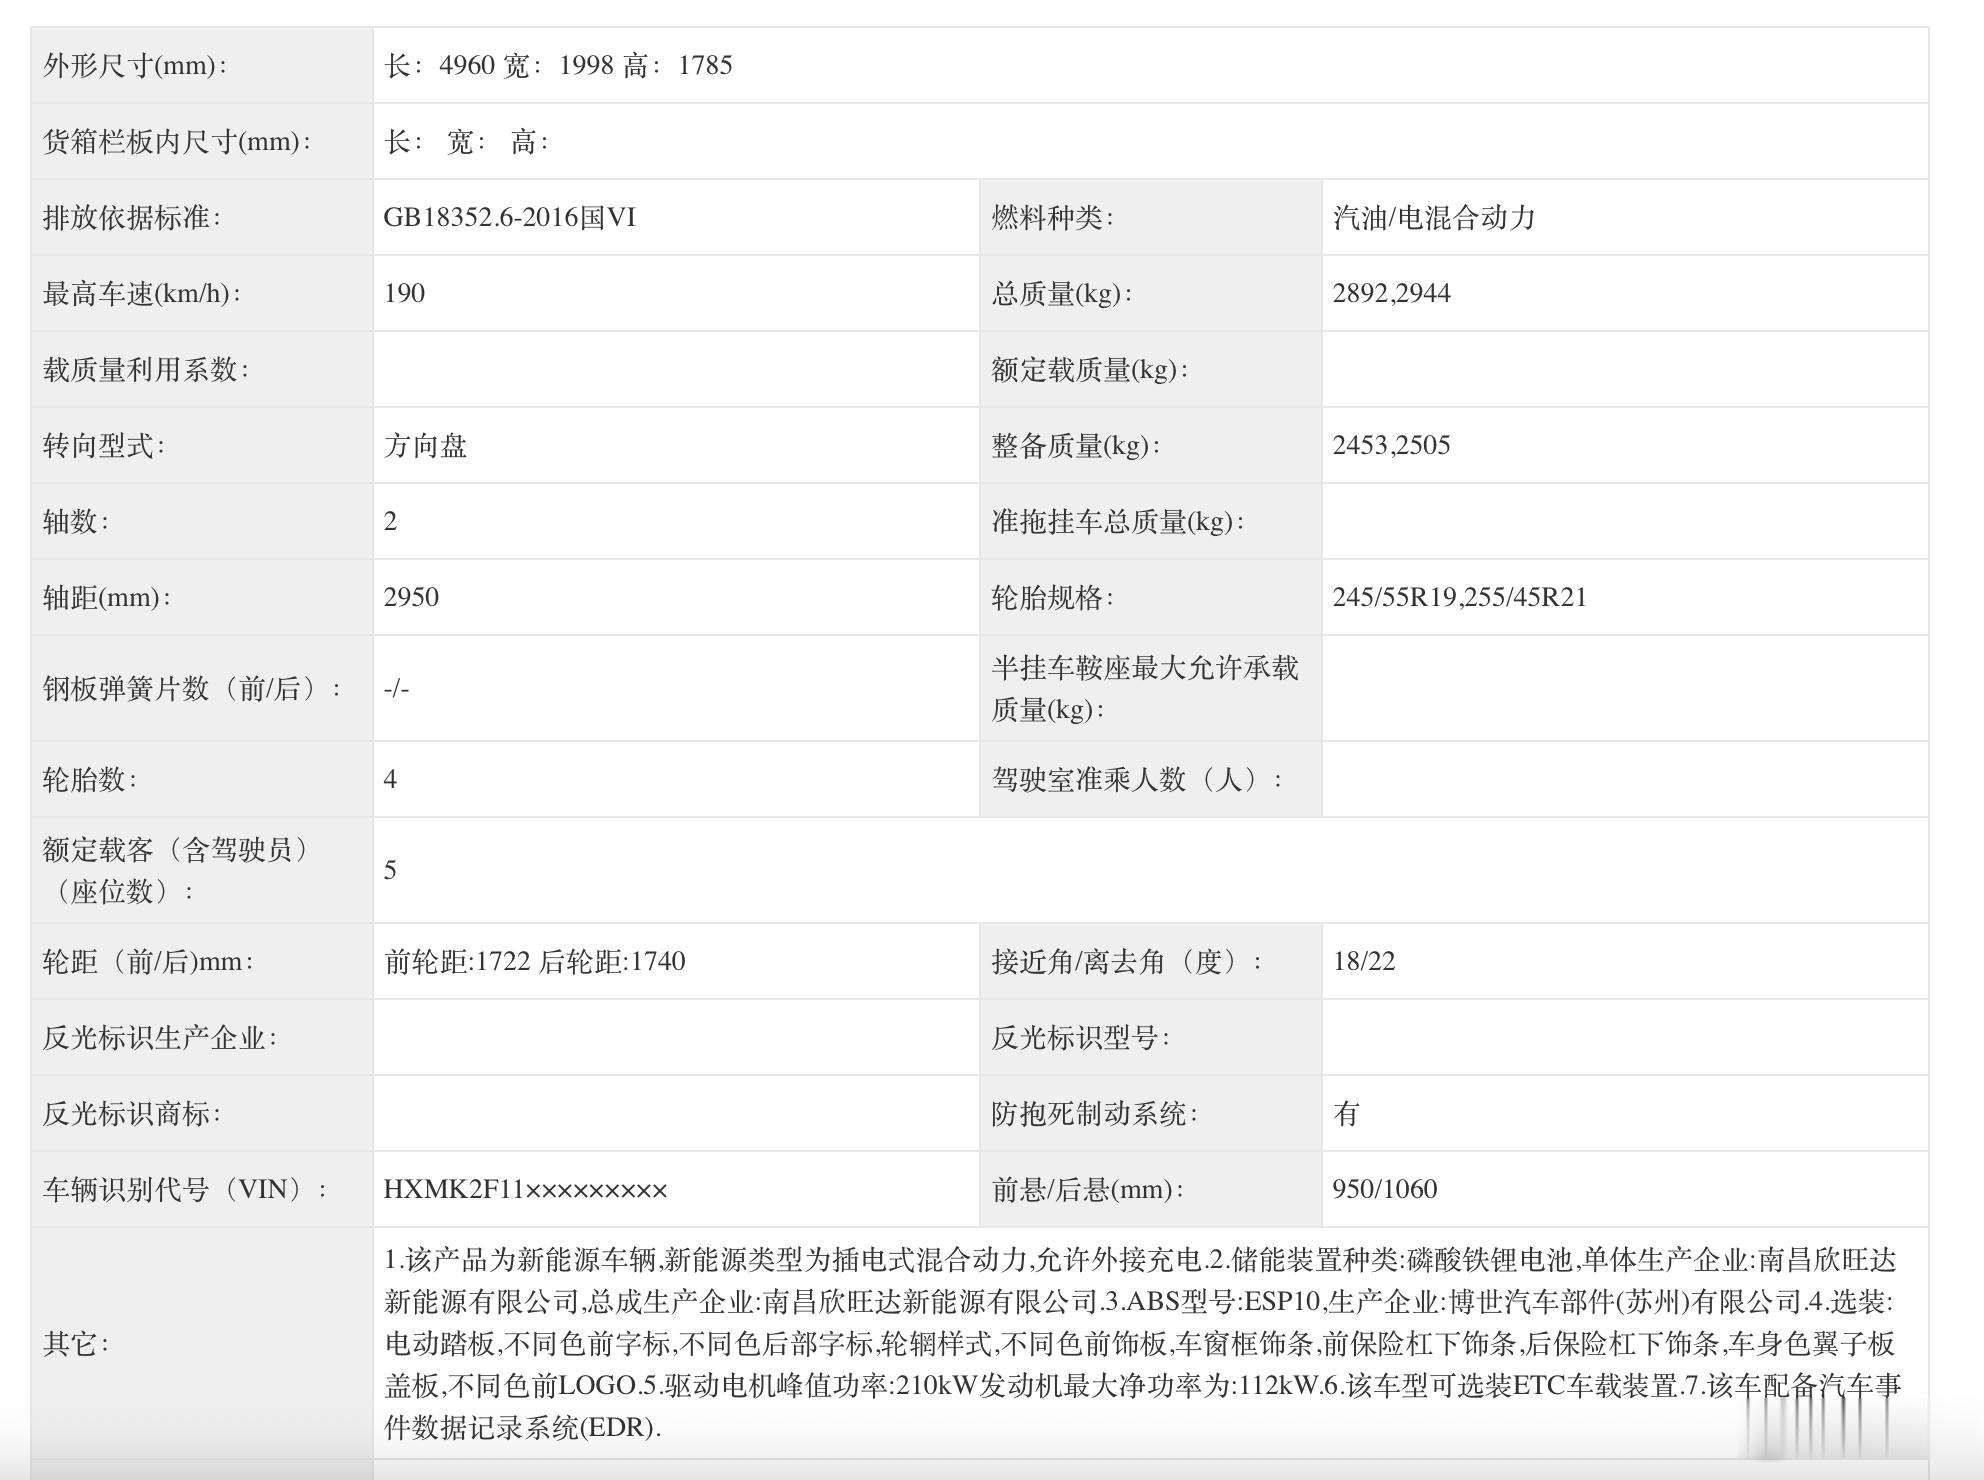Click the '半挂车鞍座最大允许承载质量(kg):' label
The width and height of the screenshot is (1984, 1480).
pos(1145,688)
